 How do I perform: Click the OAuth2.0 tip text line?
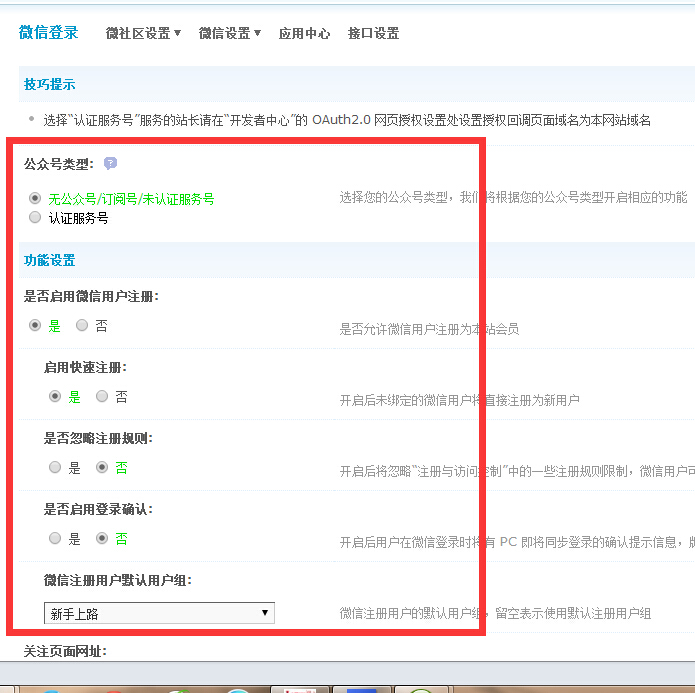347,120
